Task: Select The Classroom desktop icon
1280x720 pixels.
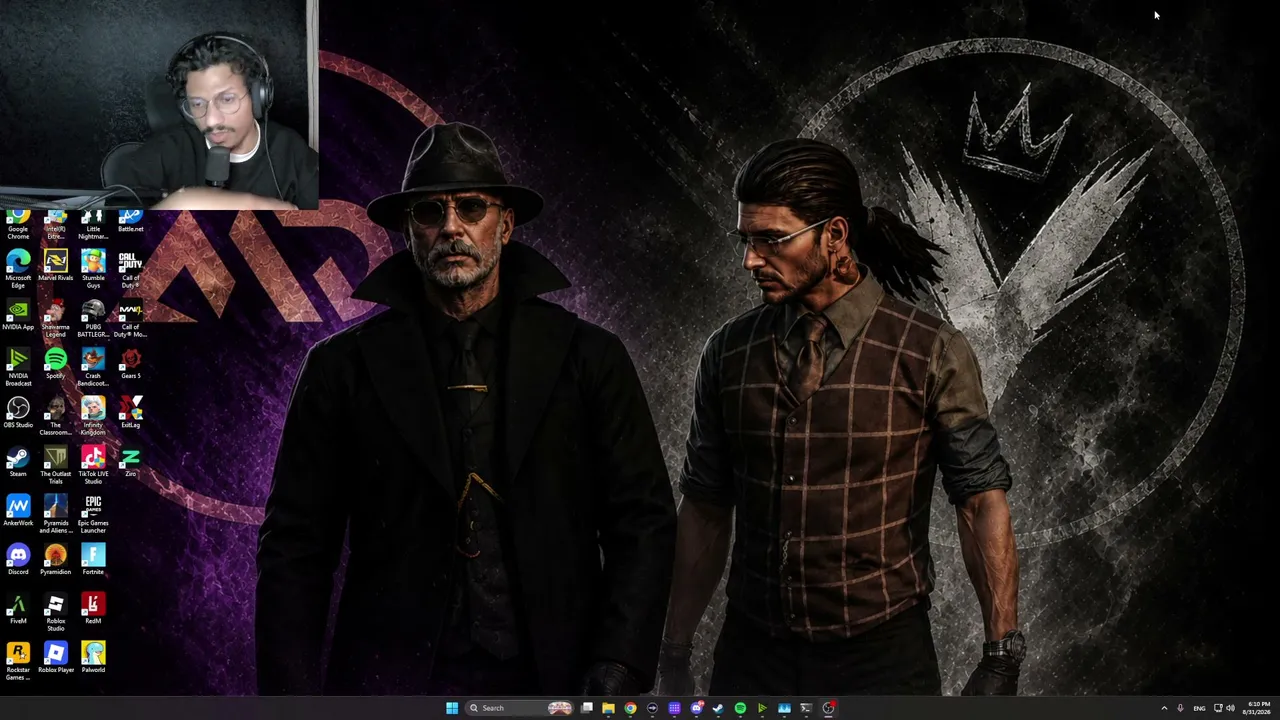Action: pyautogui.click(x=55, y=416)
